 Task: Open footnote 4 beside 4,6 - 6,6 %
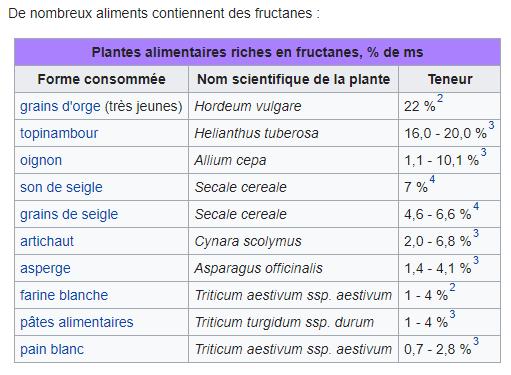pos(476,206)
